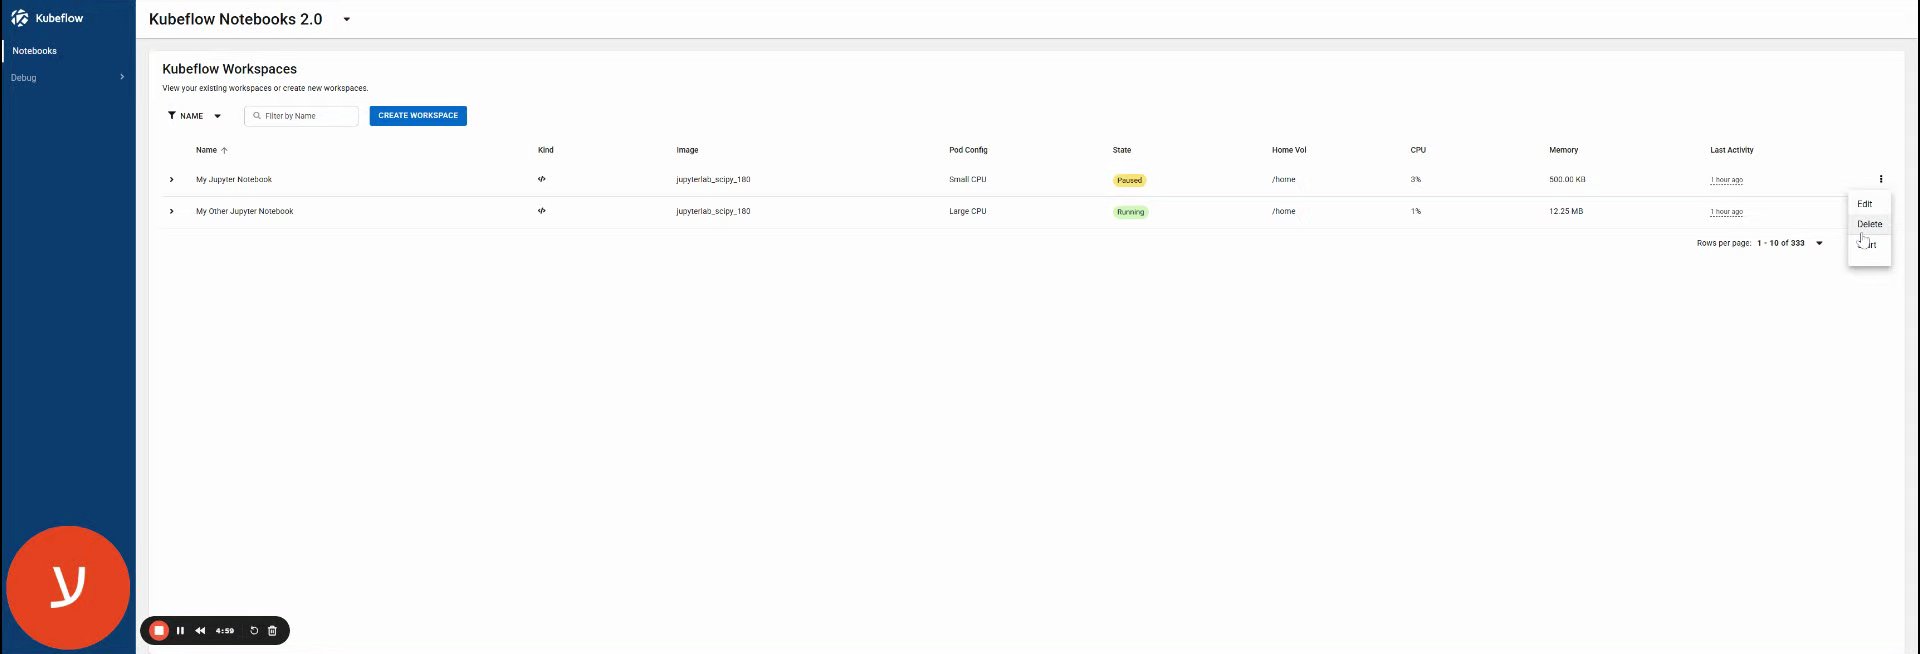Click the rewind icon in recorder bar
The height and width of the screenshot is (654, 1920).
click(x=200, y=631)
